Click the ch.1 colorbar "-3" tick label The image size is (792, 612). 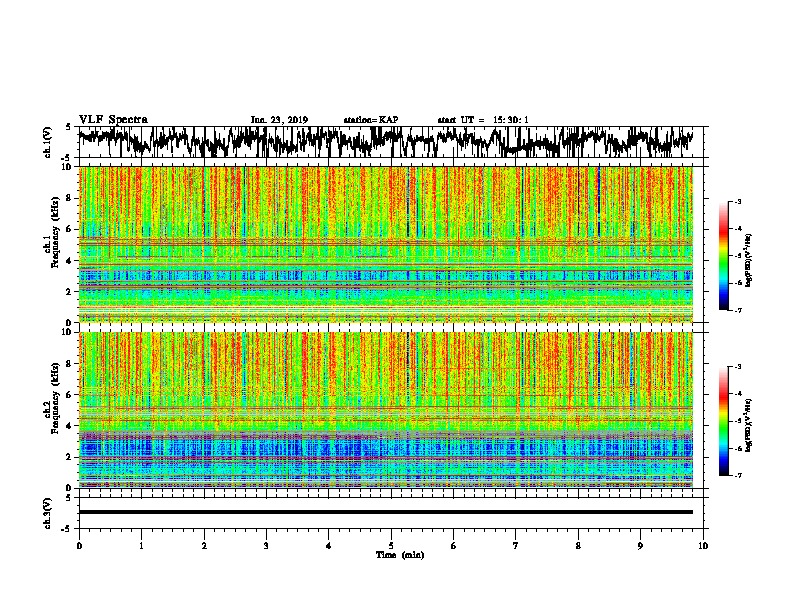pos(738,202)
